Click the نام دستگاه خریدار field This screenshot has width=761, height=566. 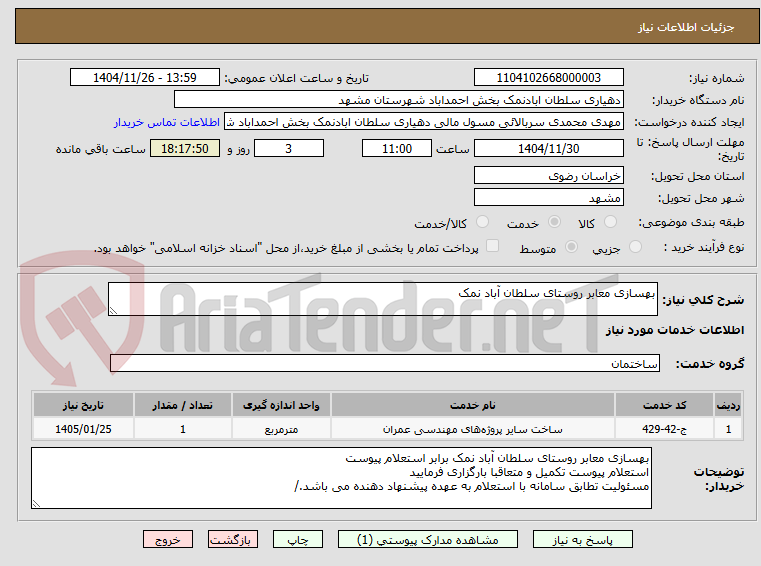point(398,100)
